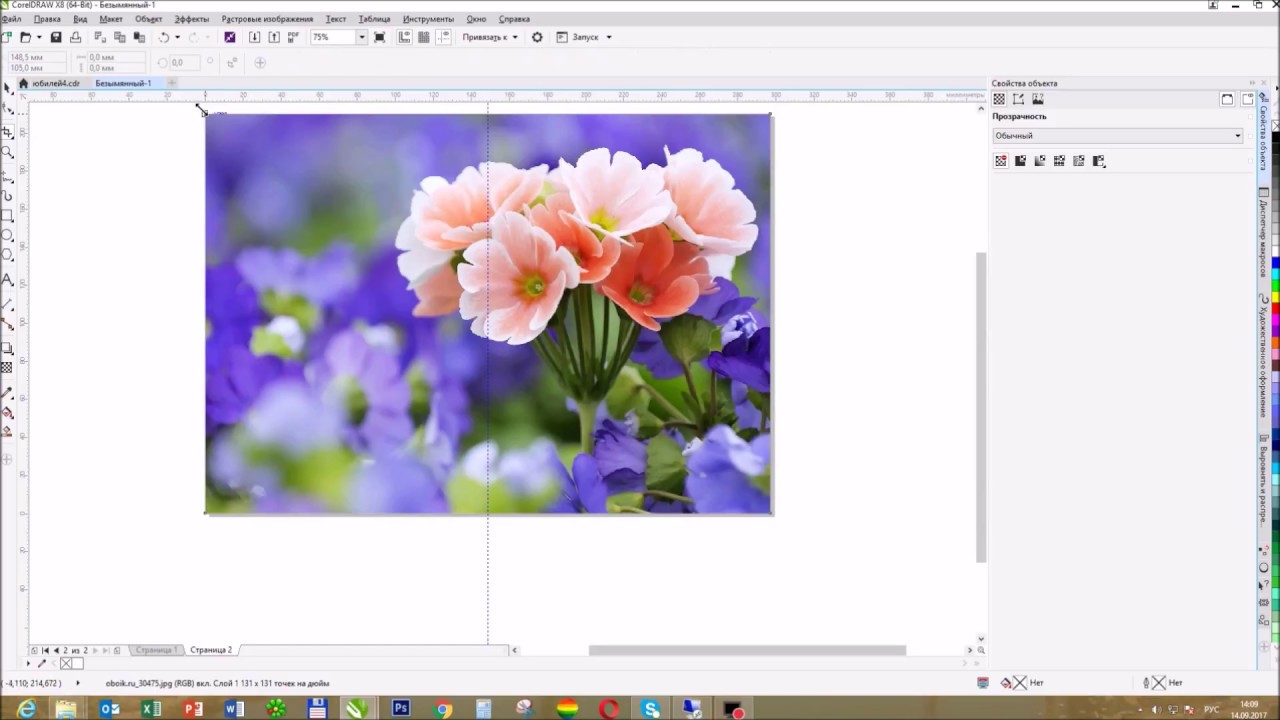Click the Import icon with down arrow
The height and width of the screenshot is (720, 1280).
click(254, 37)
